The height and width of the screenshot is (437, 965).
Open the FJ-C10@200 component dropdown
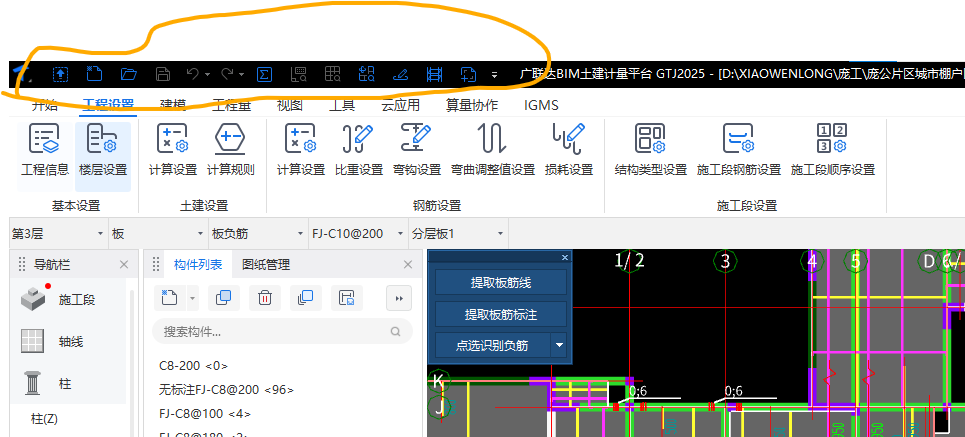point(358,233)
